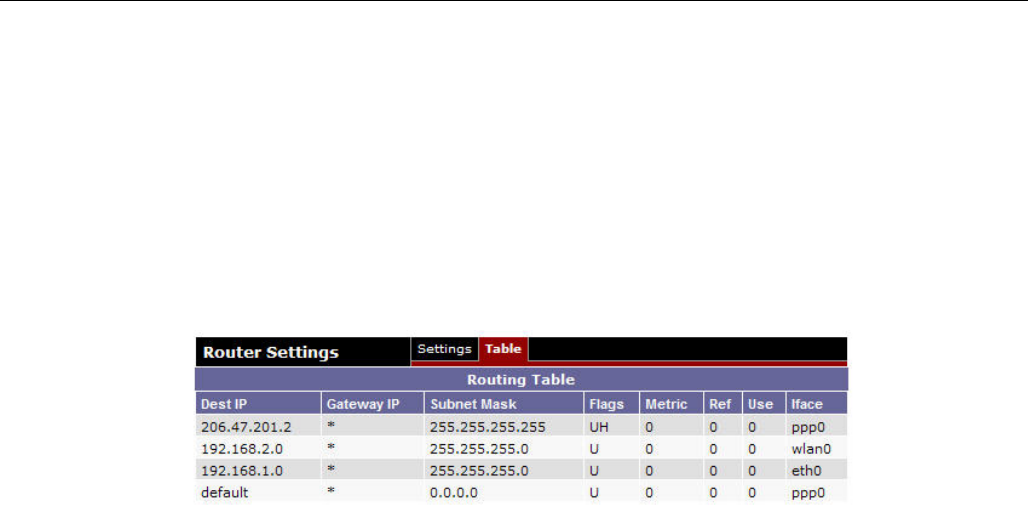
Task: Click the eth0 interface cell
Action: [806, 471]
